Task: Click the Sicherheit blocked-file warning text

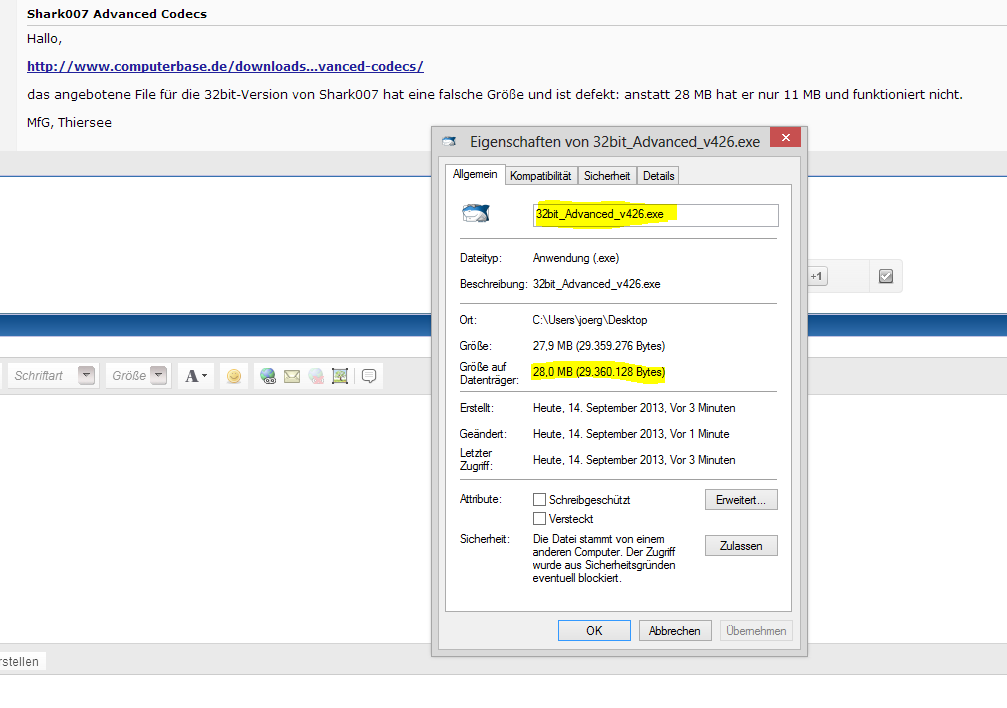Action: (x=604, y=558)
